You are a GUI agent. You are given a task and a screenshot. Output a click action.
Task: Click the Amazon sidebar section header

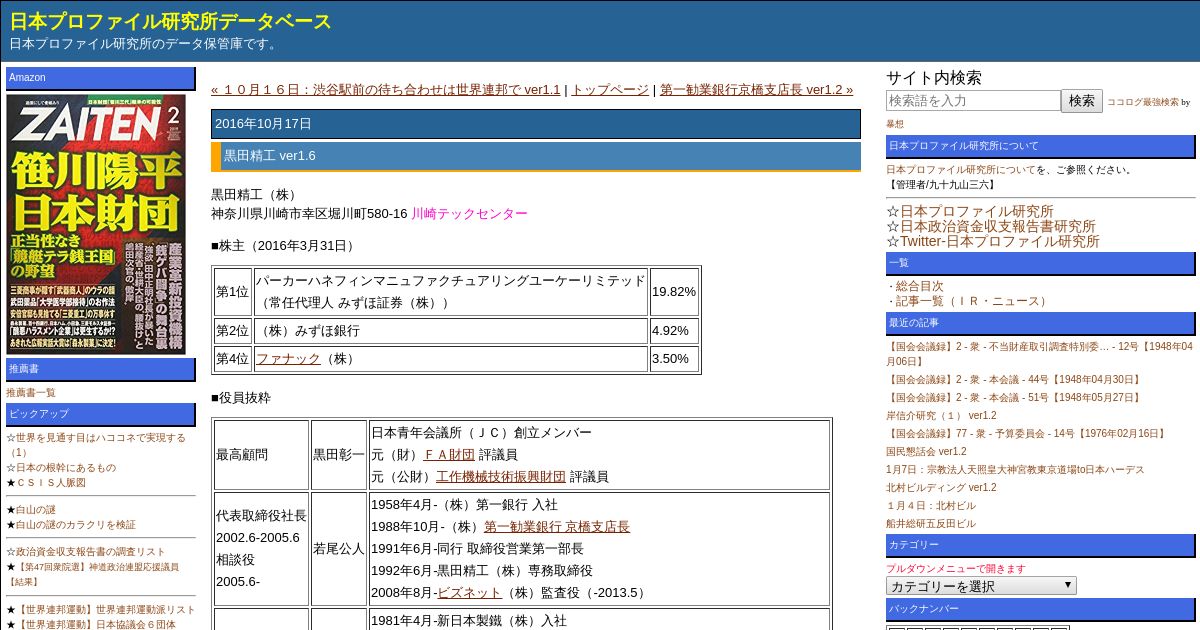[x=101, y=78]
